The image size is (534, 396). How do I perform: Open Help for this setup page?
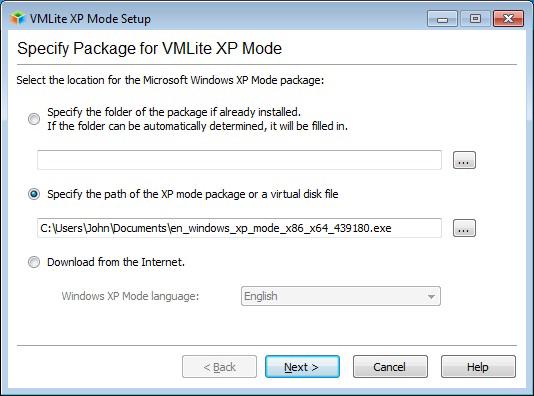[478, 367]
